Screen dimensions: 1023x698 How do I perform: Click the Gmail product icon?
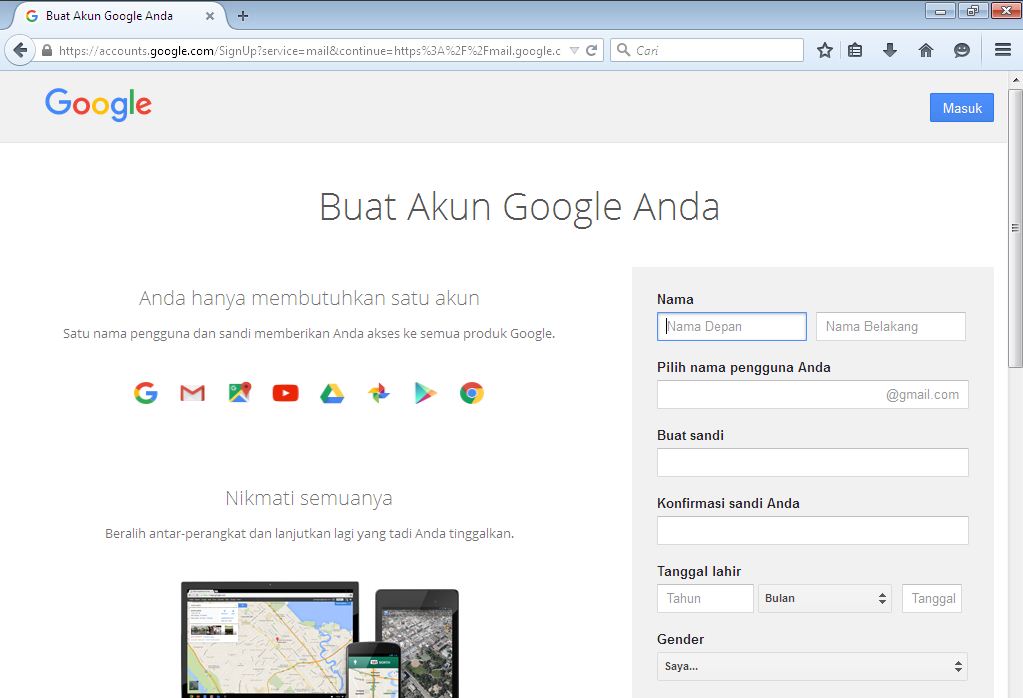(192, 393)
